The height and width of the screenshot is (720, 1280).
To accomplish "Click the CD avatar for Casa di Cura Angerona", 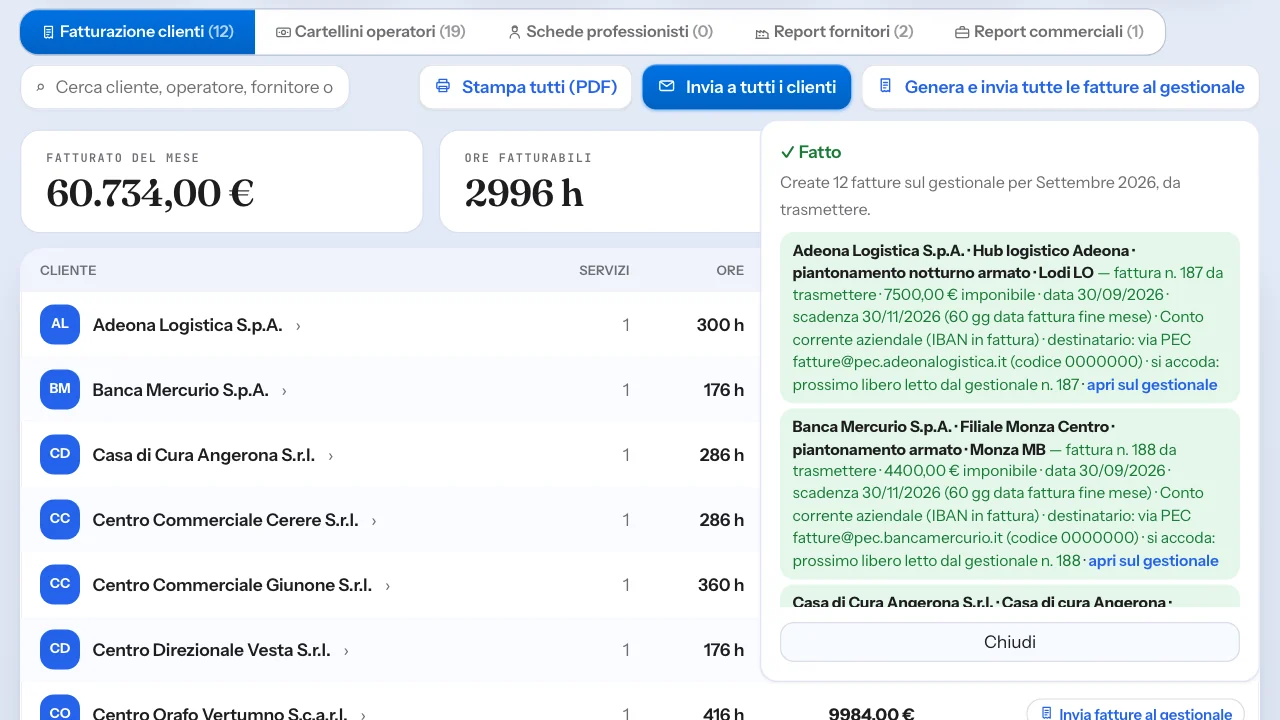I will [x=60, y=455].
